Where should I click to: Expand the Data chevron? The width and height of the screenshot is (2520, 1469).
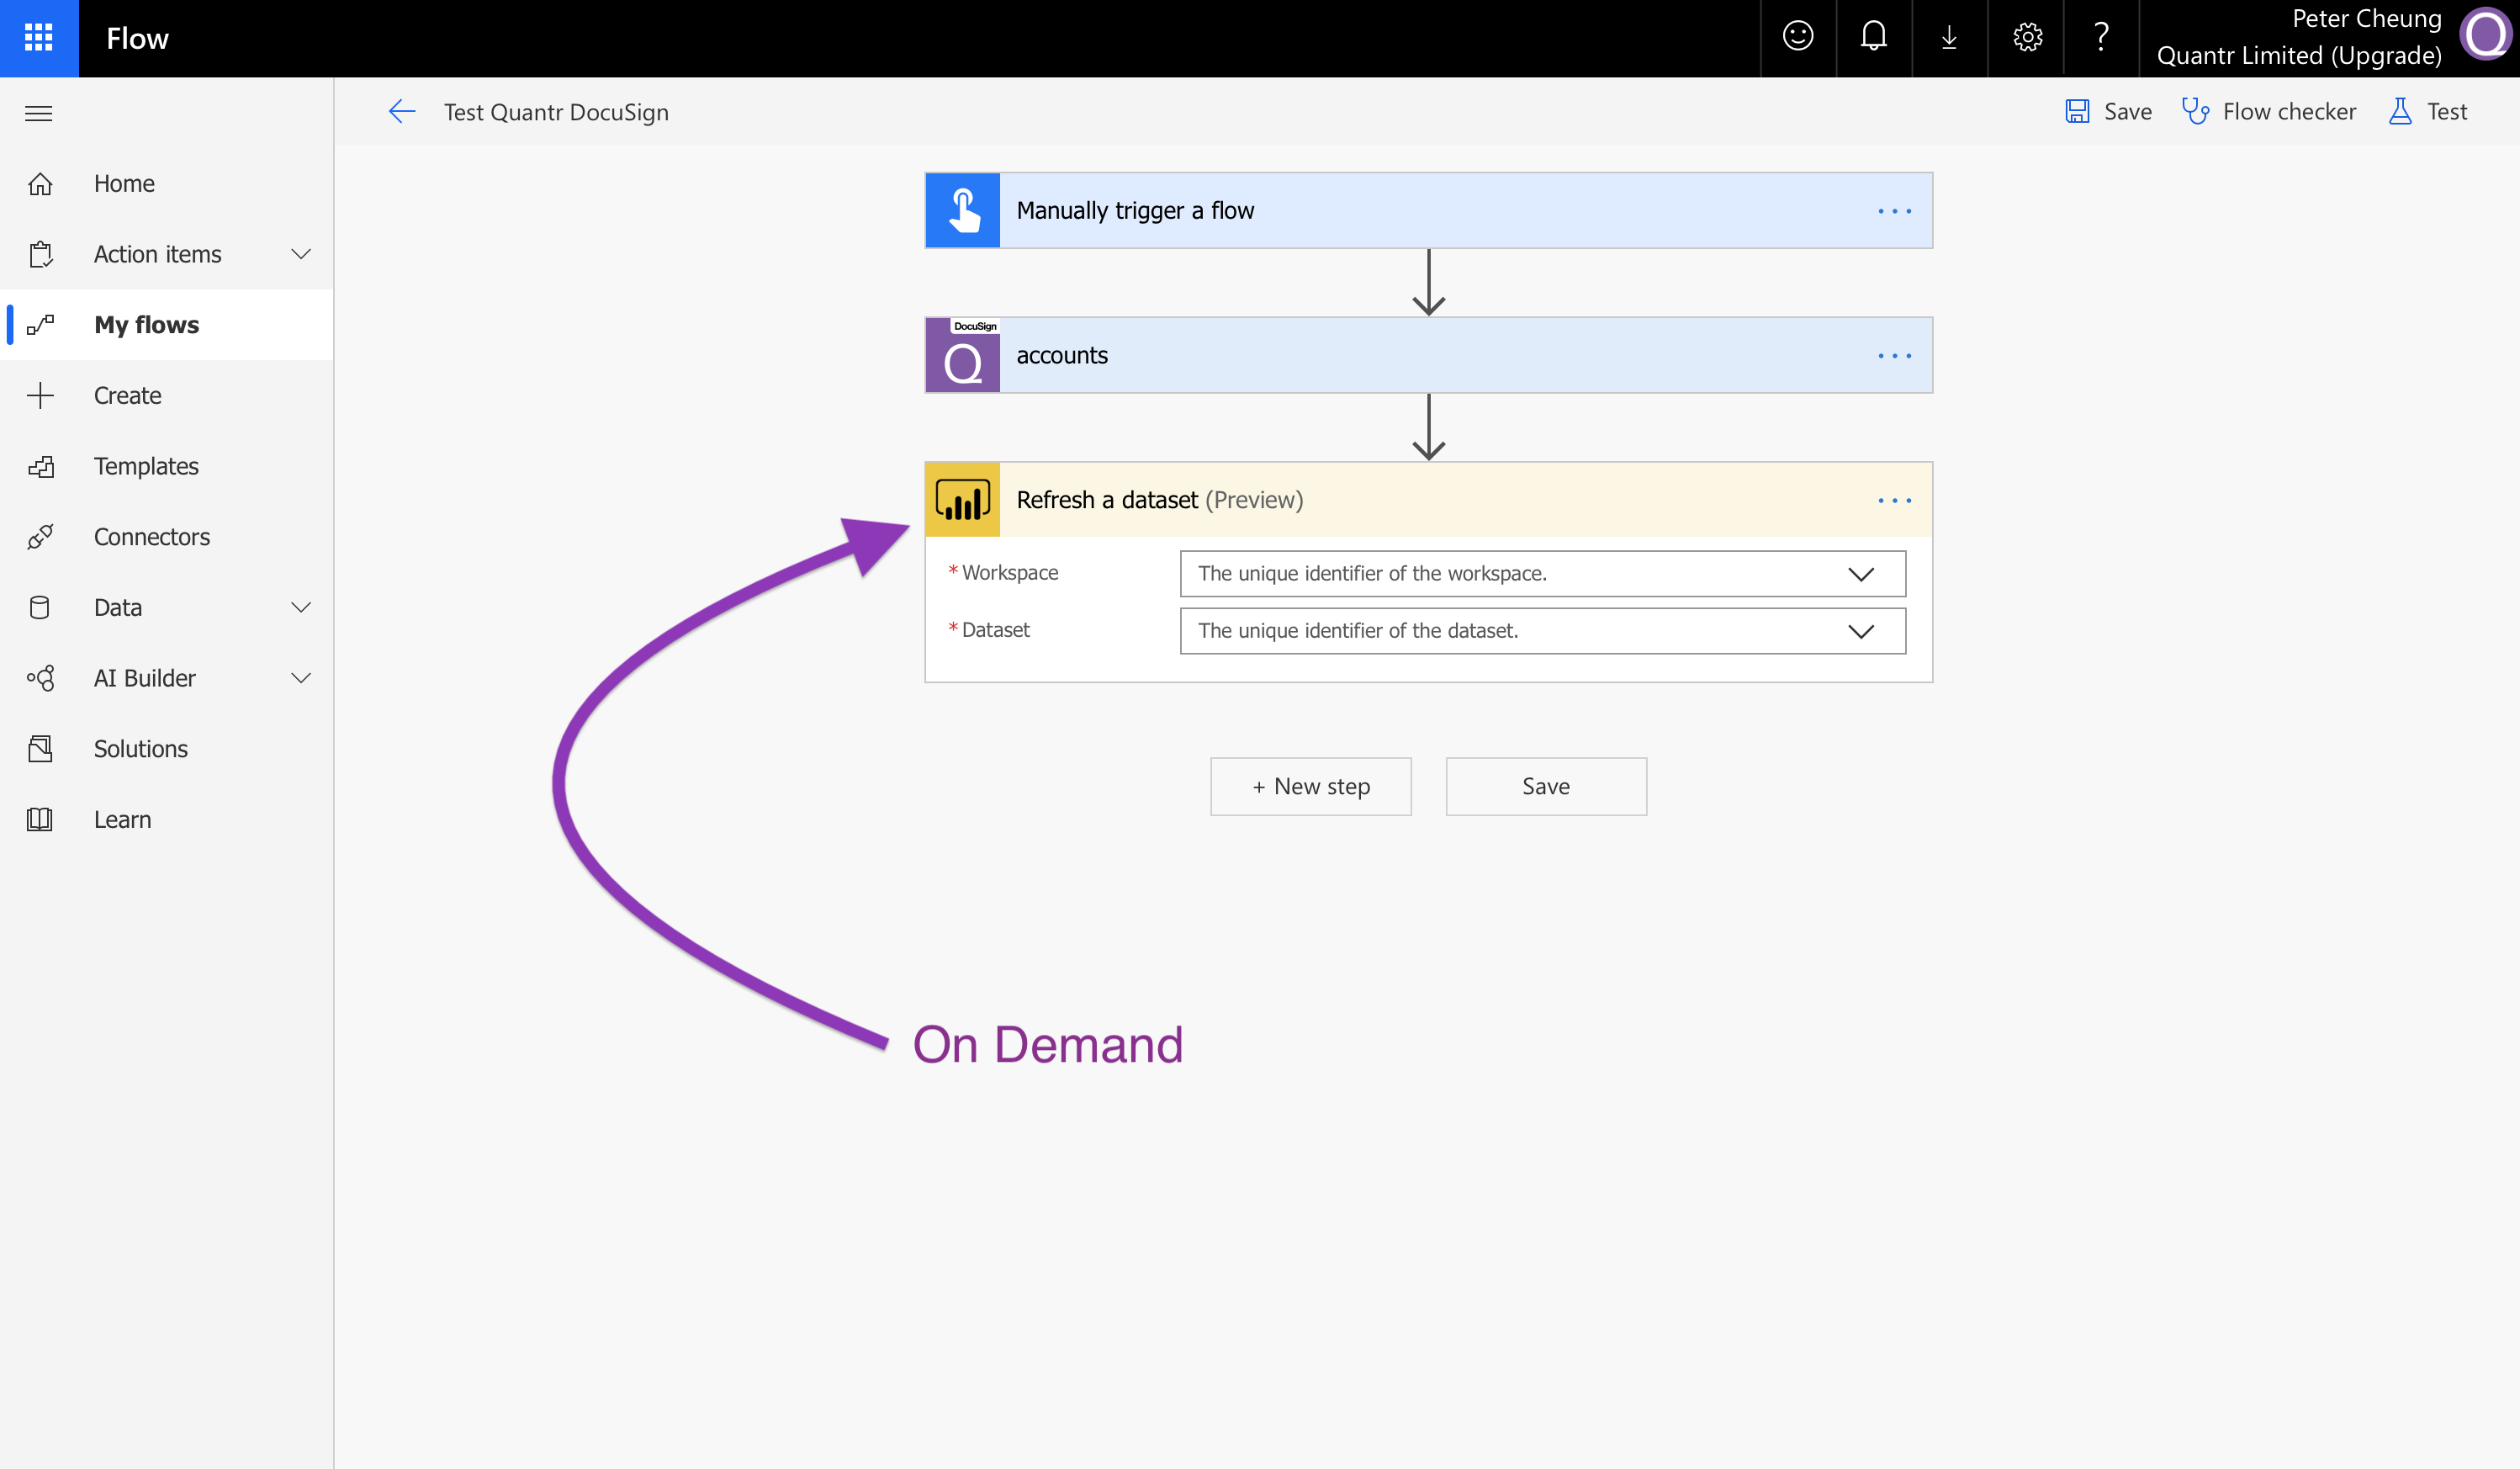301,607
